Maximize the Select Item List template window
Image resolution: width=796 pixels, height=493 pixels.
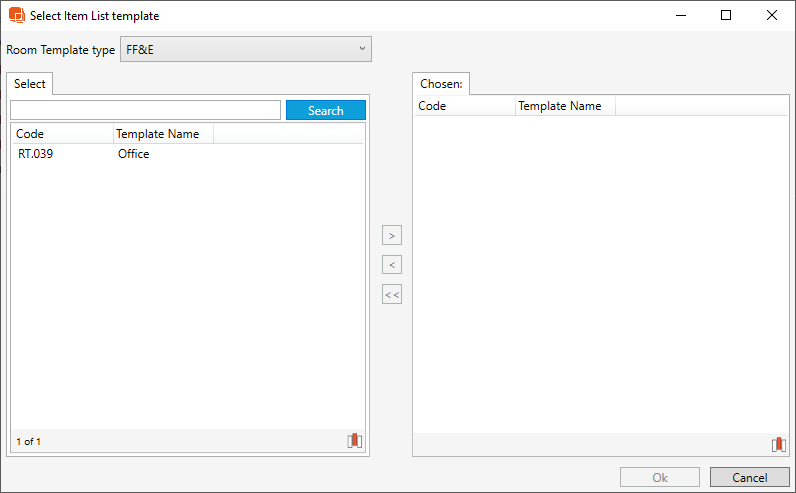coord(726,16)
